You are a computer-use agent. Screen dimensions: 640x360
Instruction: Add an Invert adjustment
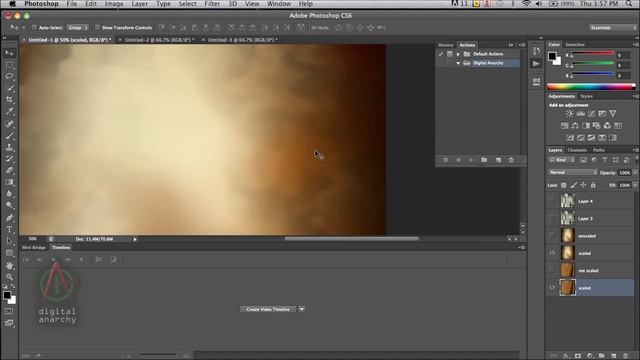(570, 138)
